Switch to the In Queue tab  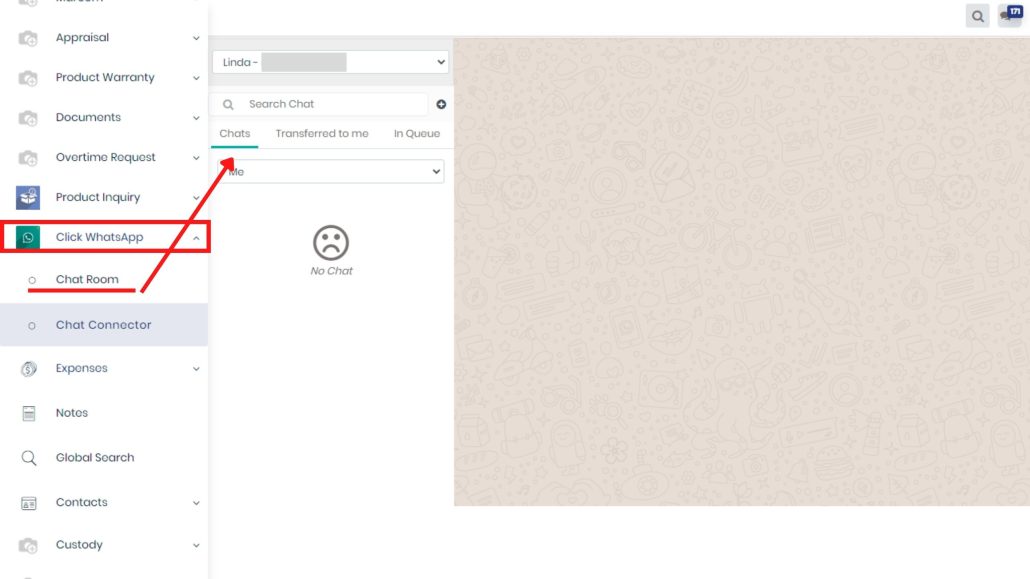point(417,133)
